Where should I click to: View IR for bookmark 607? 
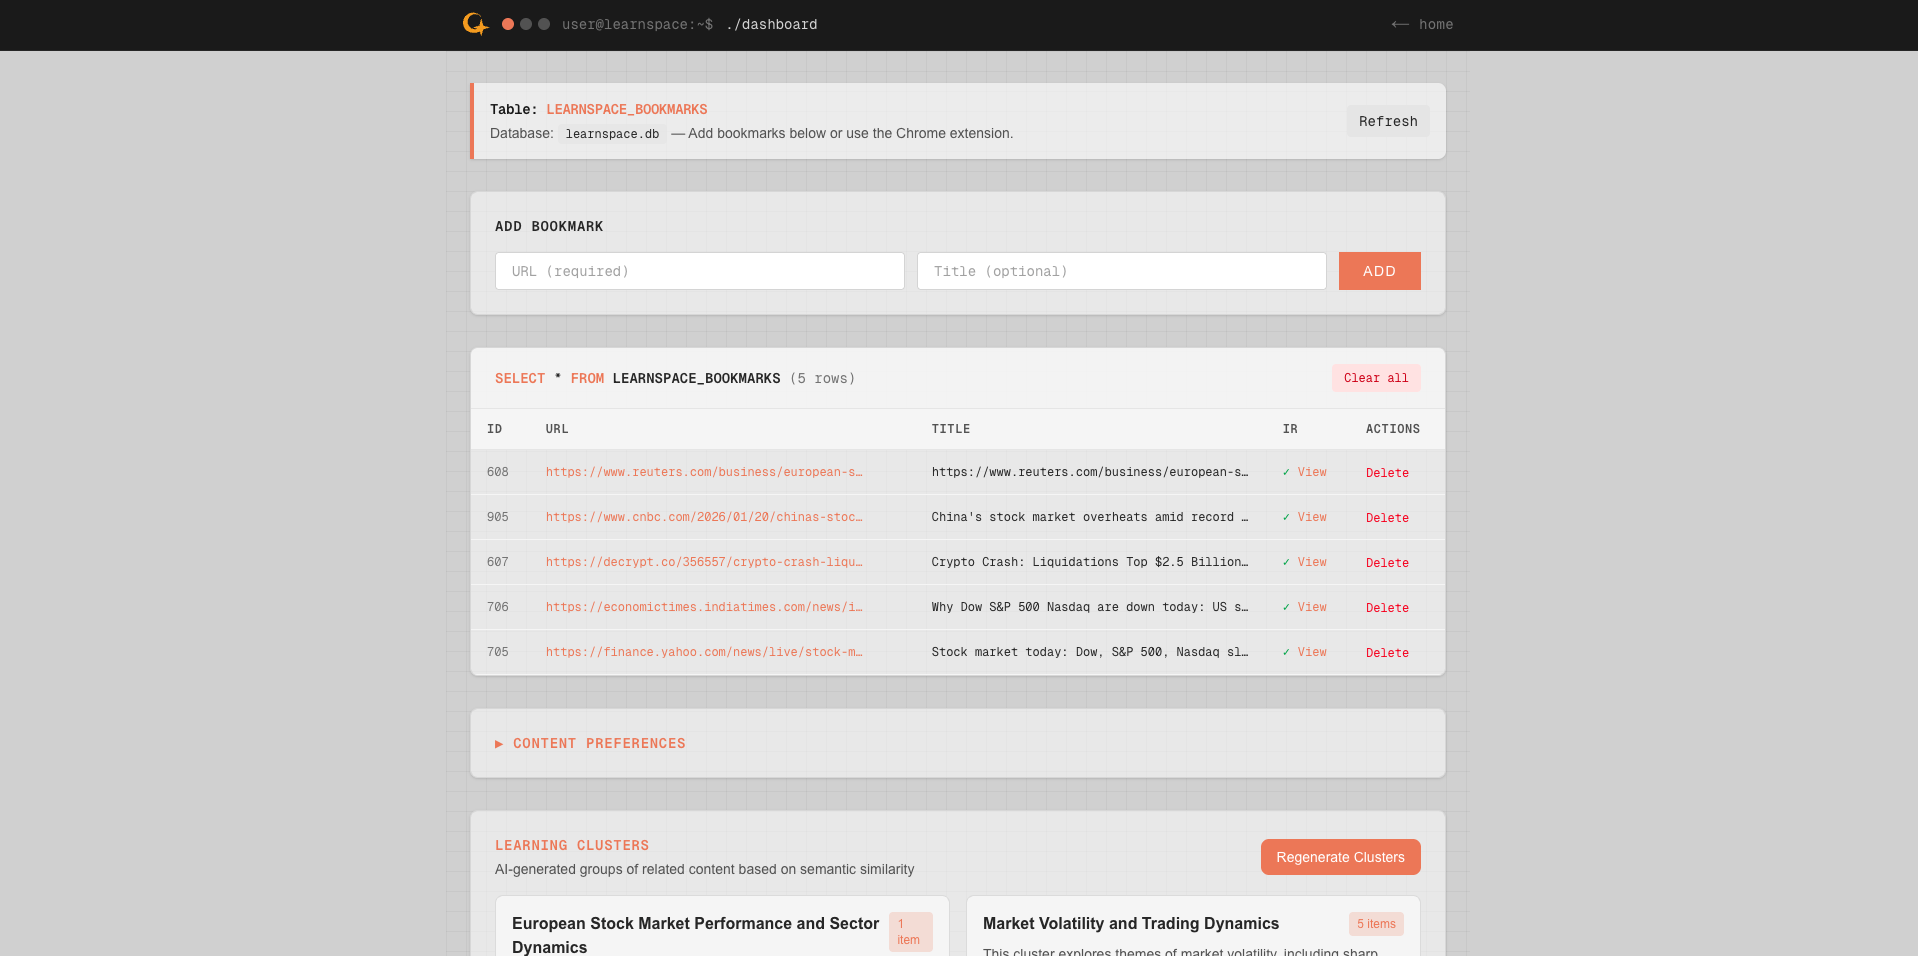tap(1312, 562)
